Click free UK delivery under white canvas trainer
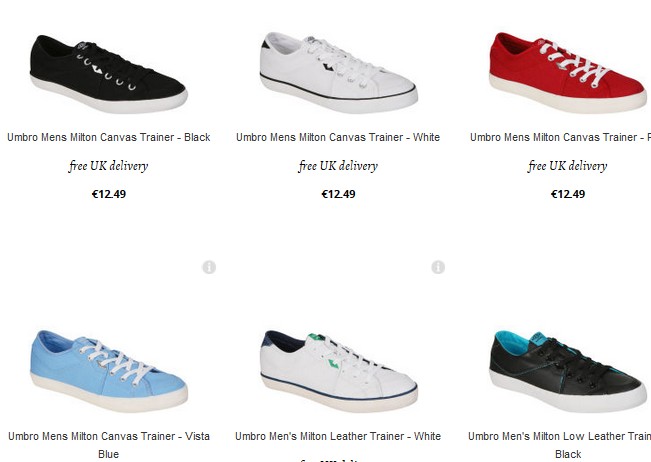The height and width of the screenshot is (462, 651). pos(338,166)
